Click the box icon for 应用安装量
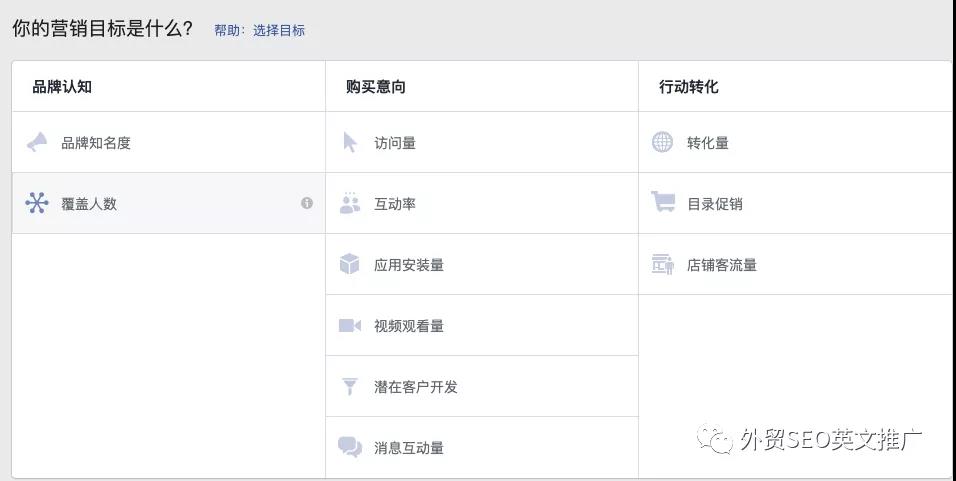Viewport: 956px width, 481px height. click(349, 264)
